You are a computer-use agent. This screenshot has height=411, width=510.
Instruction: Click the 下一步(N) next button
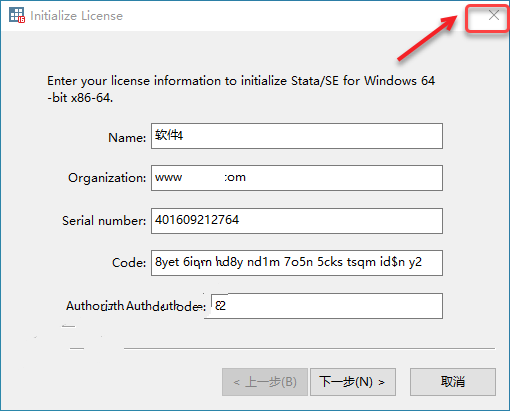point(353,382)
